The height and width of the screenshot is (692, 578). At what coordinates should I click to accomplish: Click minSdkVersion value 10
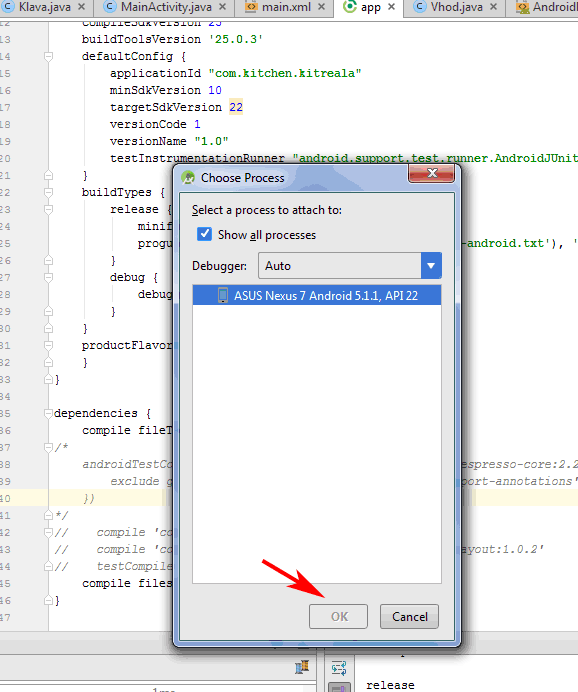pyautogui.click(x=215, y=90)
